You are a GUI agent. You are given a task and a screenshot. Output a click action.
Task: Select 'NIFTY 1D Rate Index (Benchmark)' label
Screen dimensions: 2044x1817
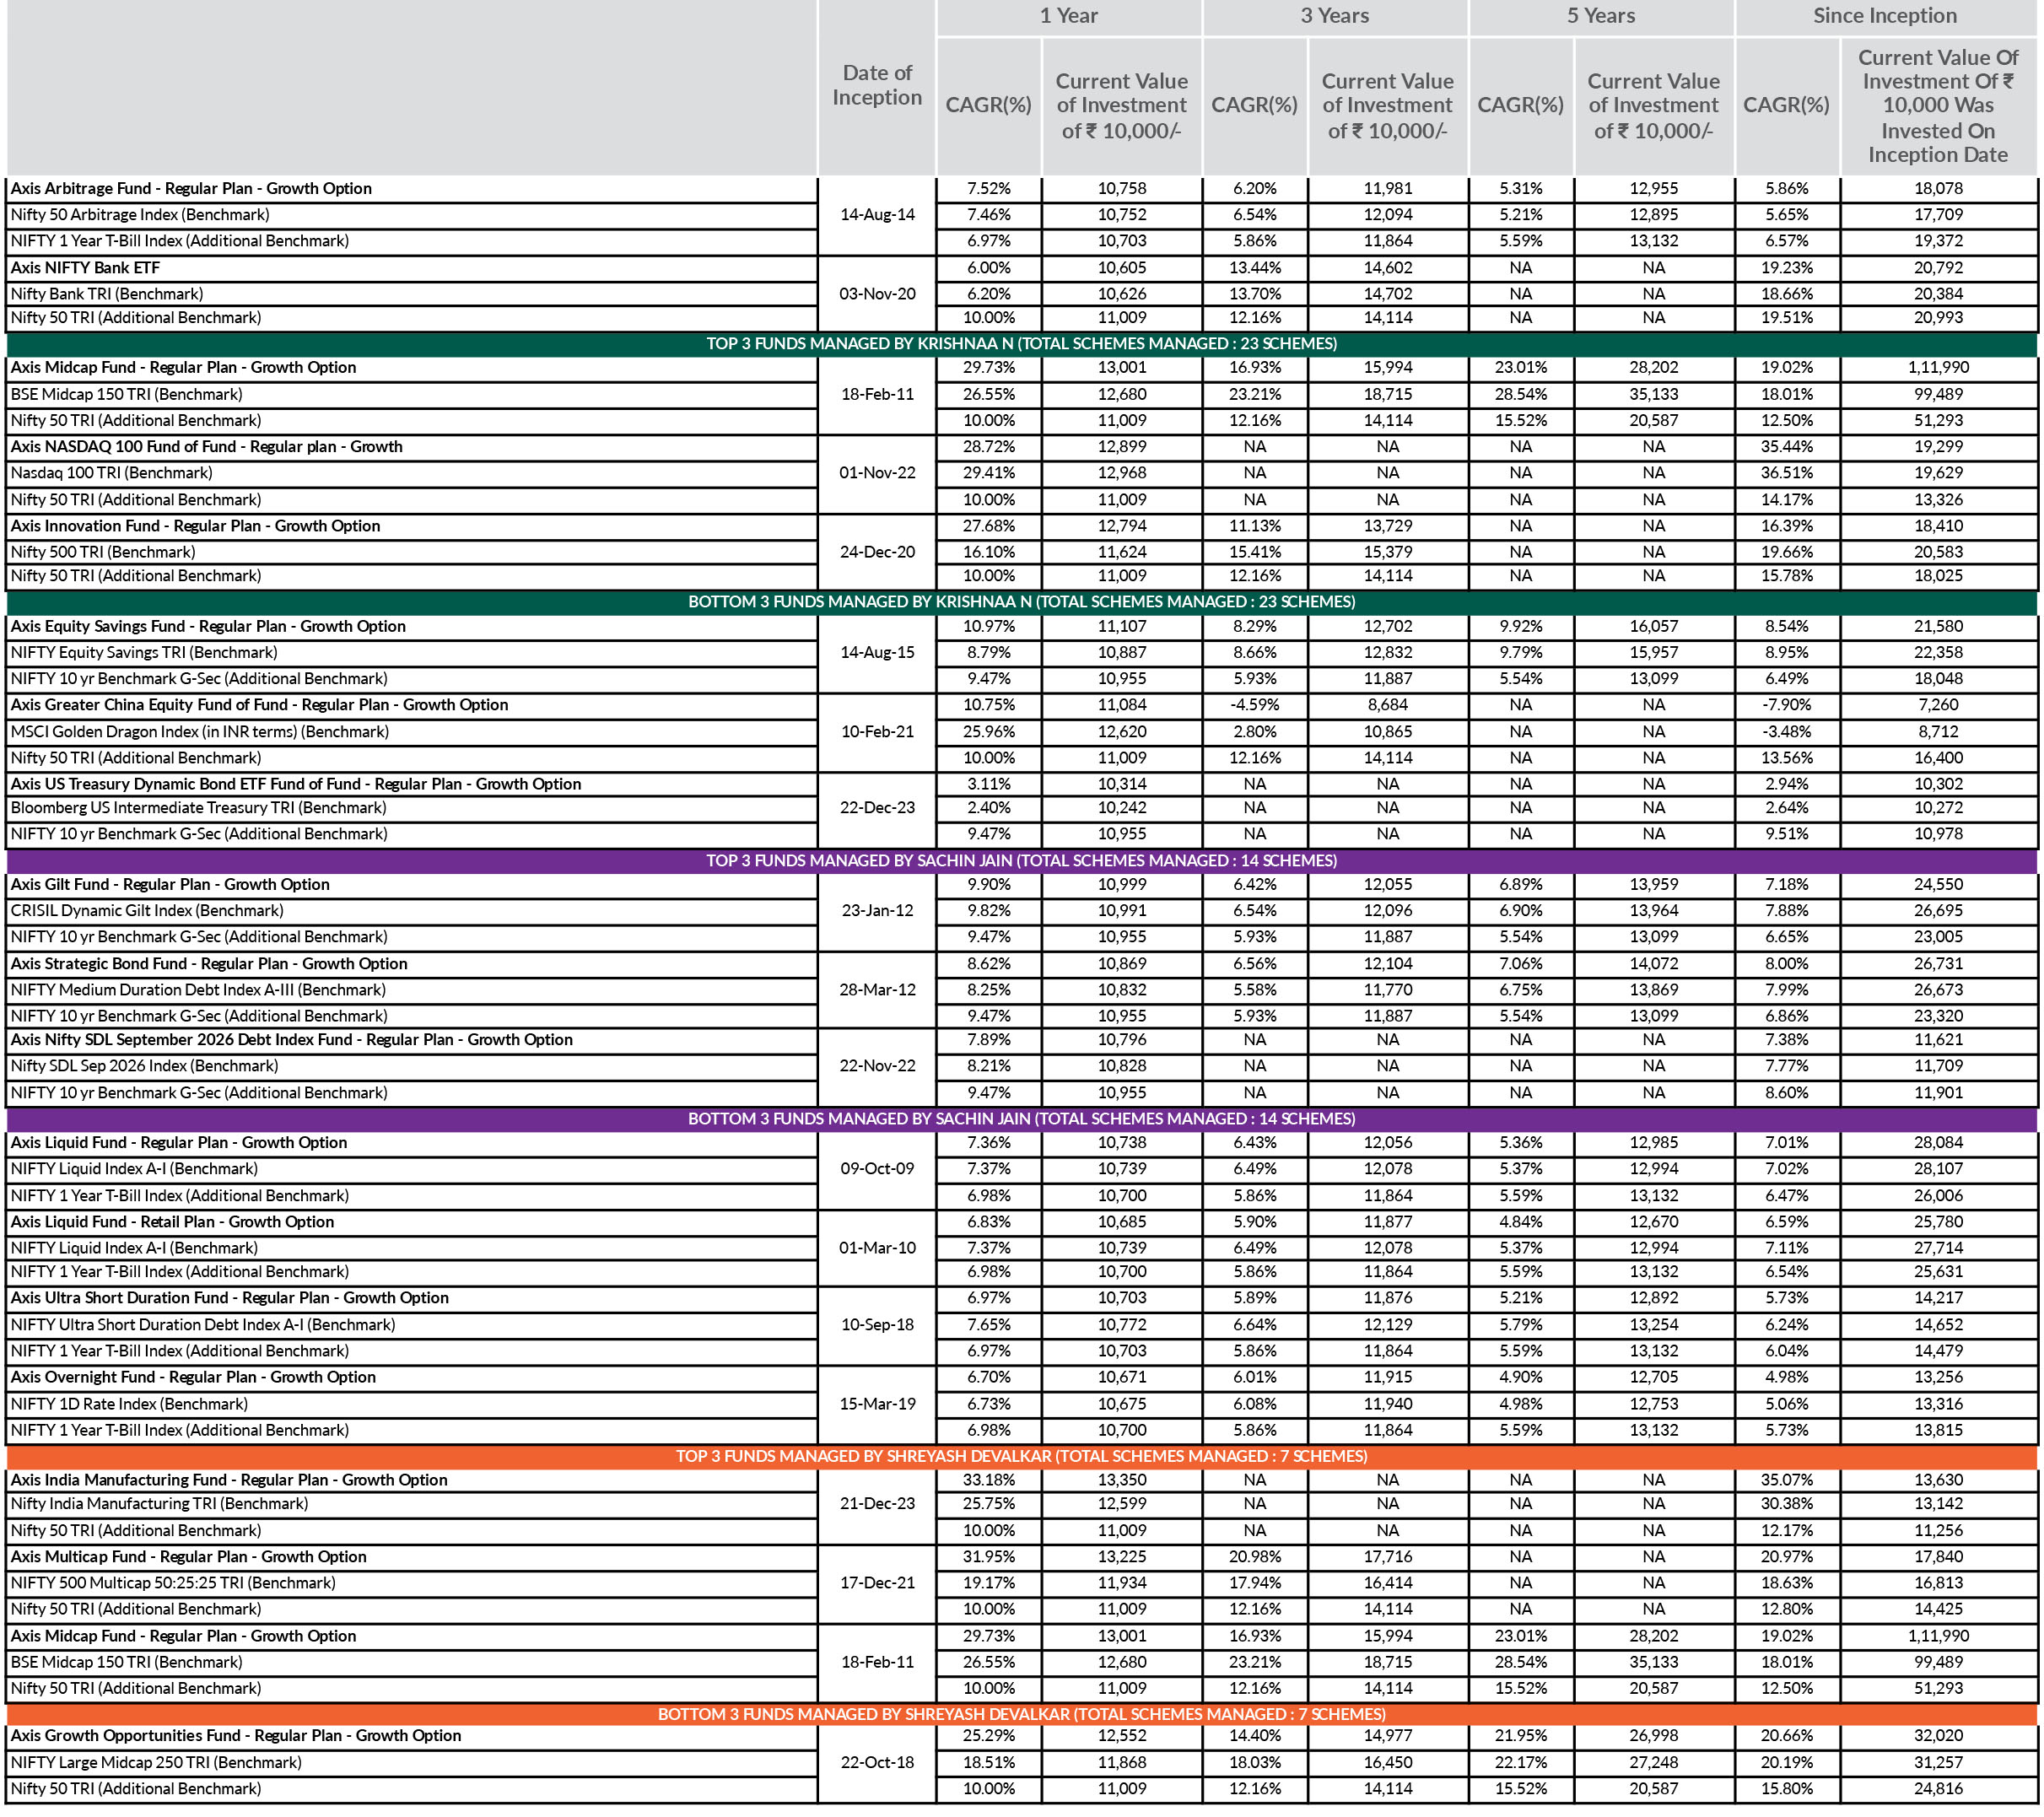[130, 1403]
